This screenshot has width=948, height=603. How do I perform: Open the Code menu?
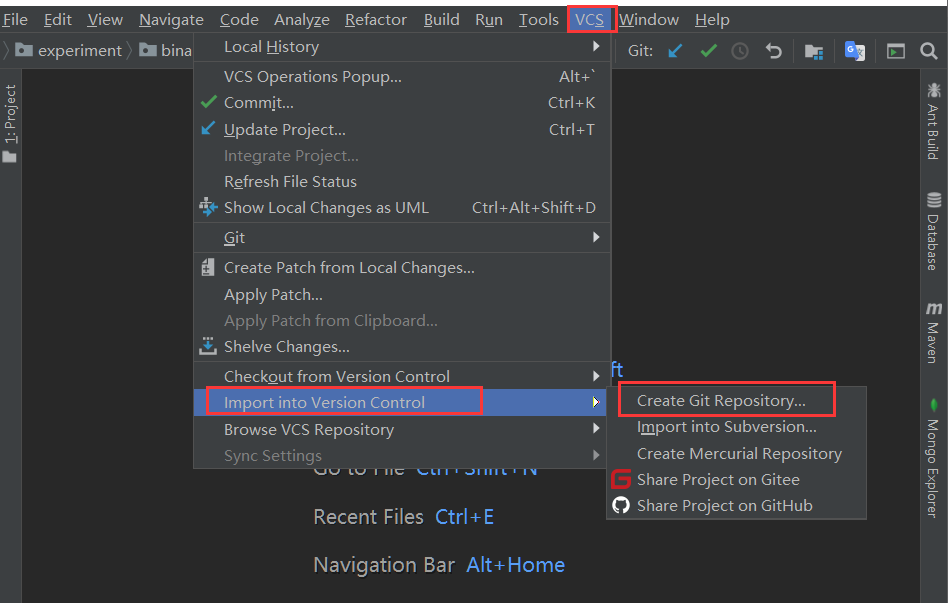coord(239,20)
